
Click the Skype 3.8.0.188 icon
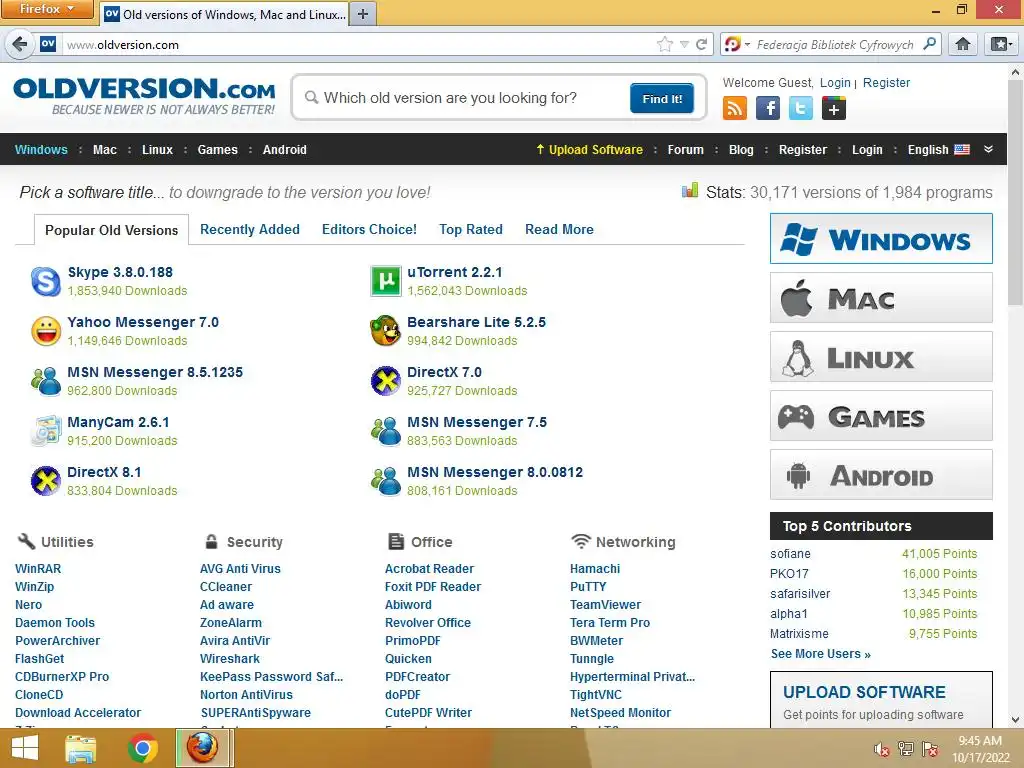(x=46, y=281)
